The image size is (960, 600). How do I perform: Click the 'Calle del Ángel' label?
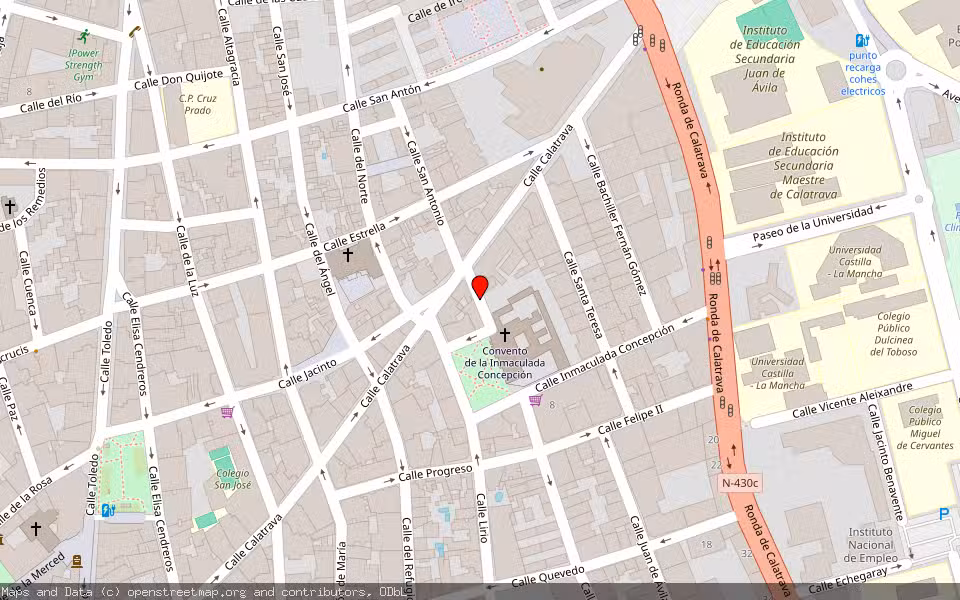click(x=320, y=259)
